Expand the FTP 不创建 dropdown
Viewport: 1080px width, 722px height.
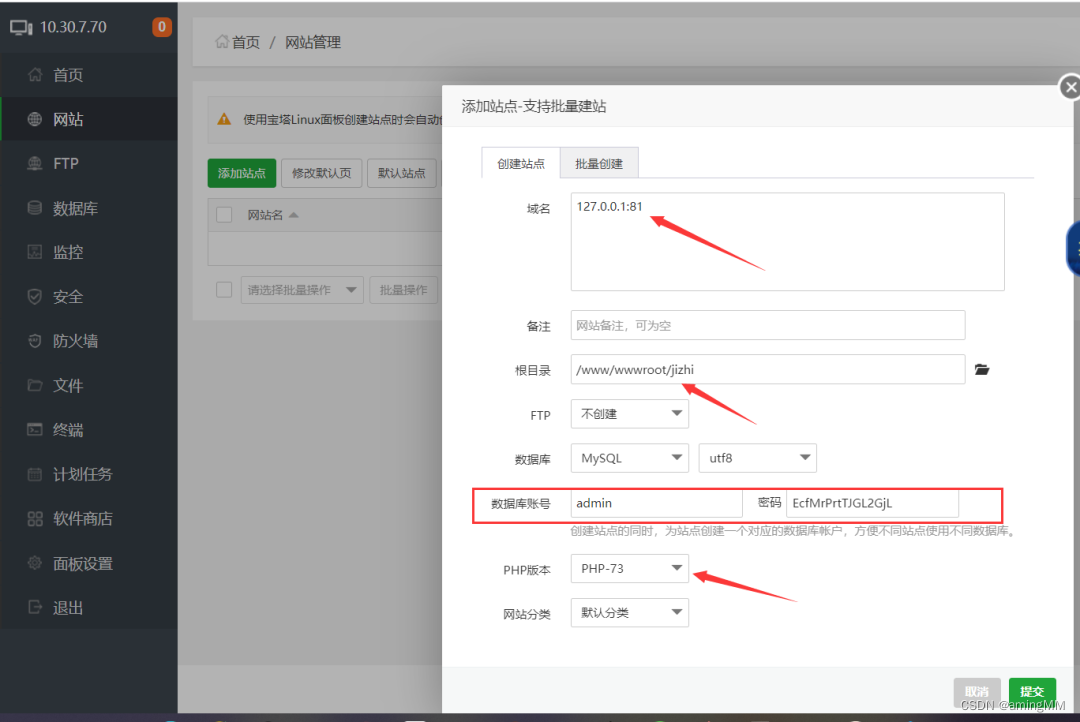pyautogui.click(x=629, y=413)
